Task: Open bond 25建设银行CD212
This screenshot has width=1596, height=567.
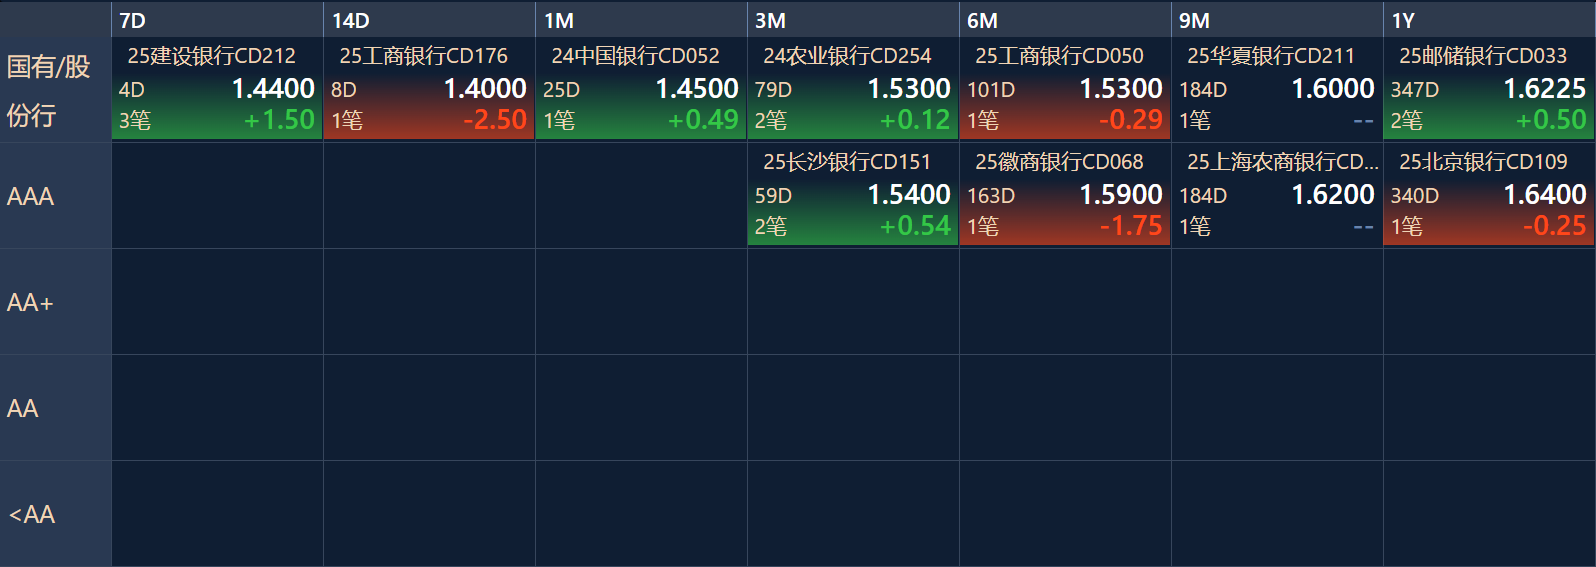Action: click(212, 56)
